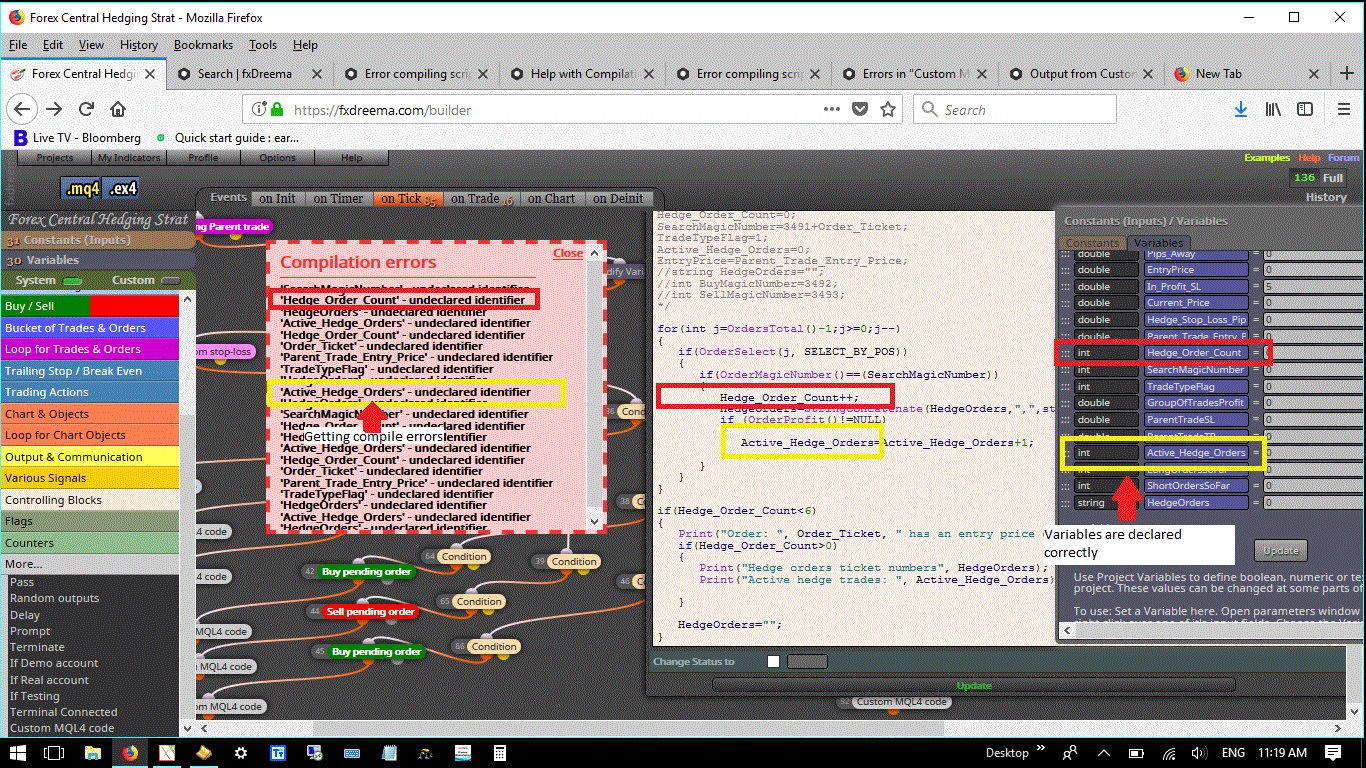Open the page actions three-dots menu
Viewport: 1366px width, 768px height.
[x=832, y=109]
